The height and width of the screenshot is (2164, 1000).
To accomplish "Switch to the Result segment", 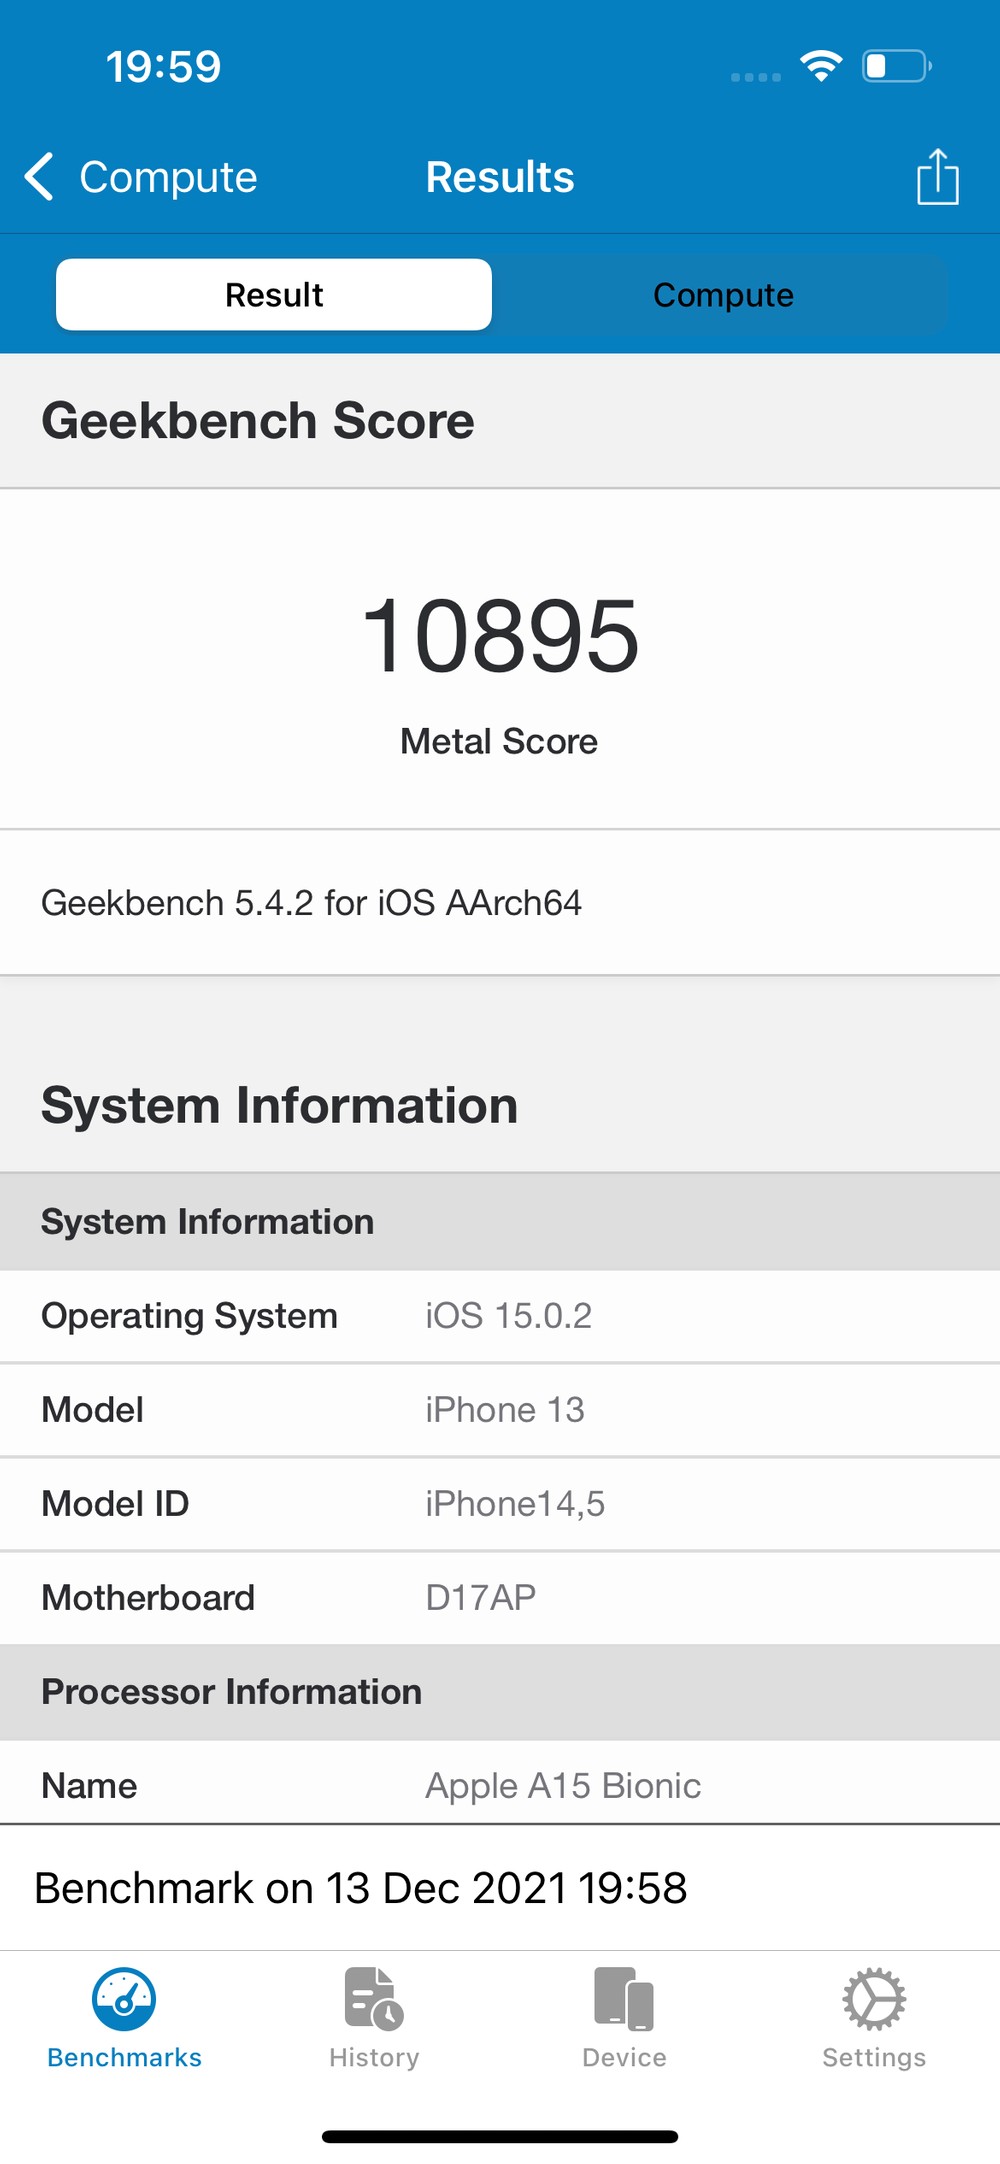I will pos(274,295).
